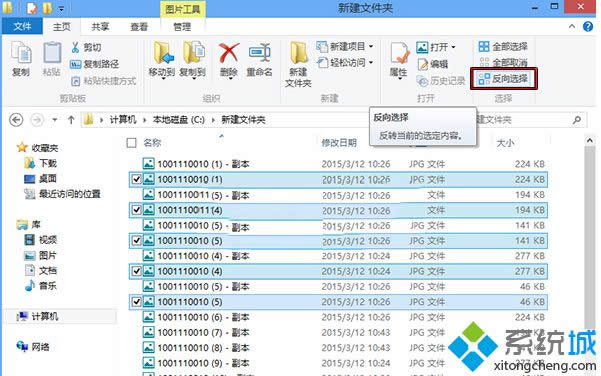Select file 100110010 (9) - 副本
The height and width of the screenshot is (376, 601).
tap(338, 363)
